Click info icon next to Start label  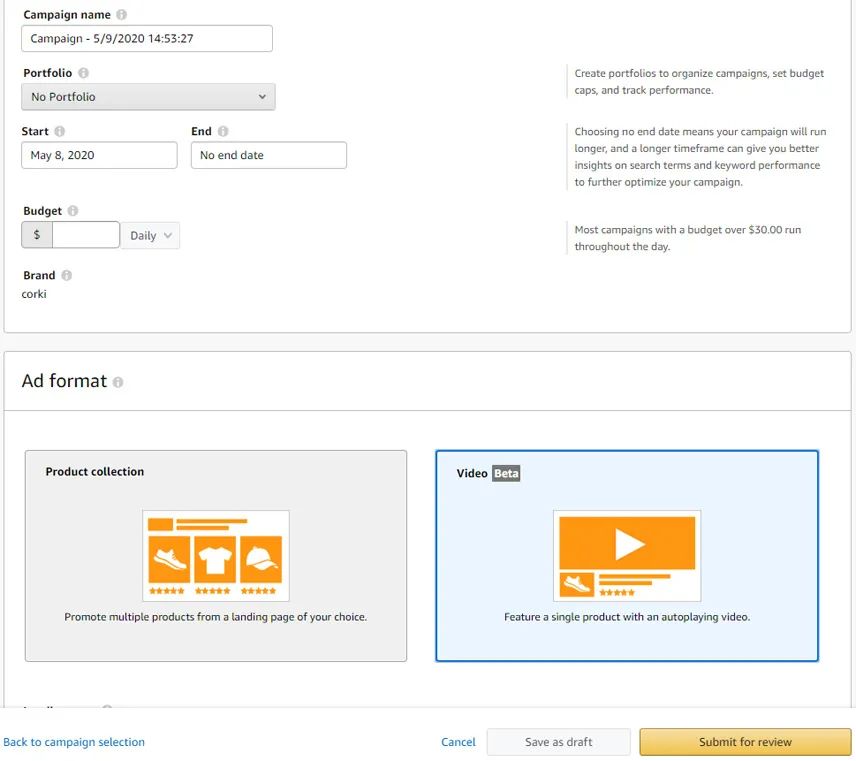tap(60, 131)
